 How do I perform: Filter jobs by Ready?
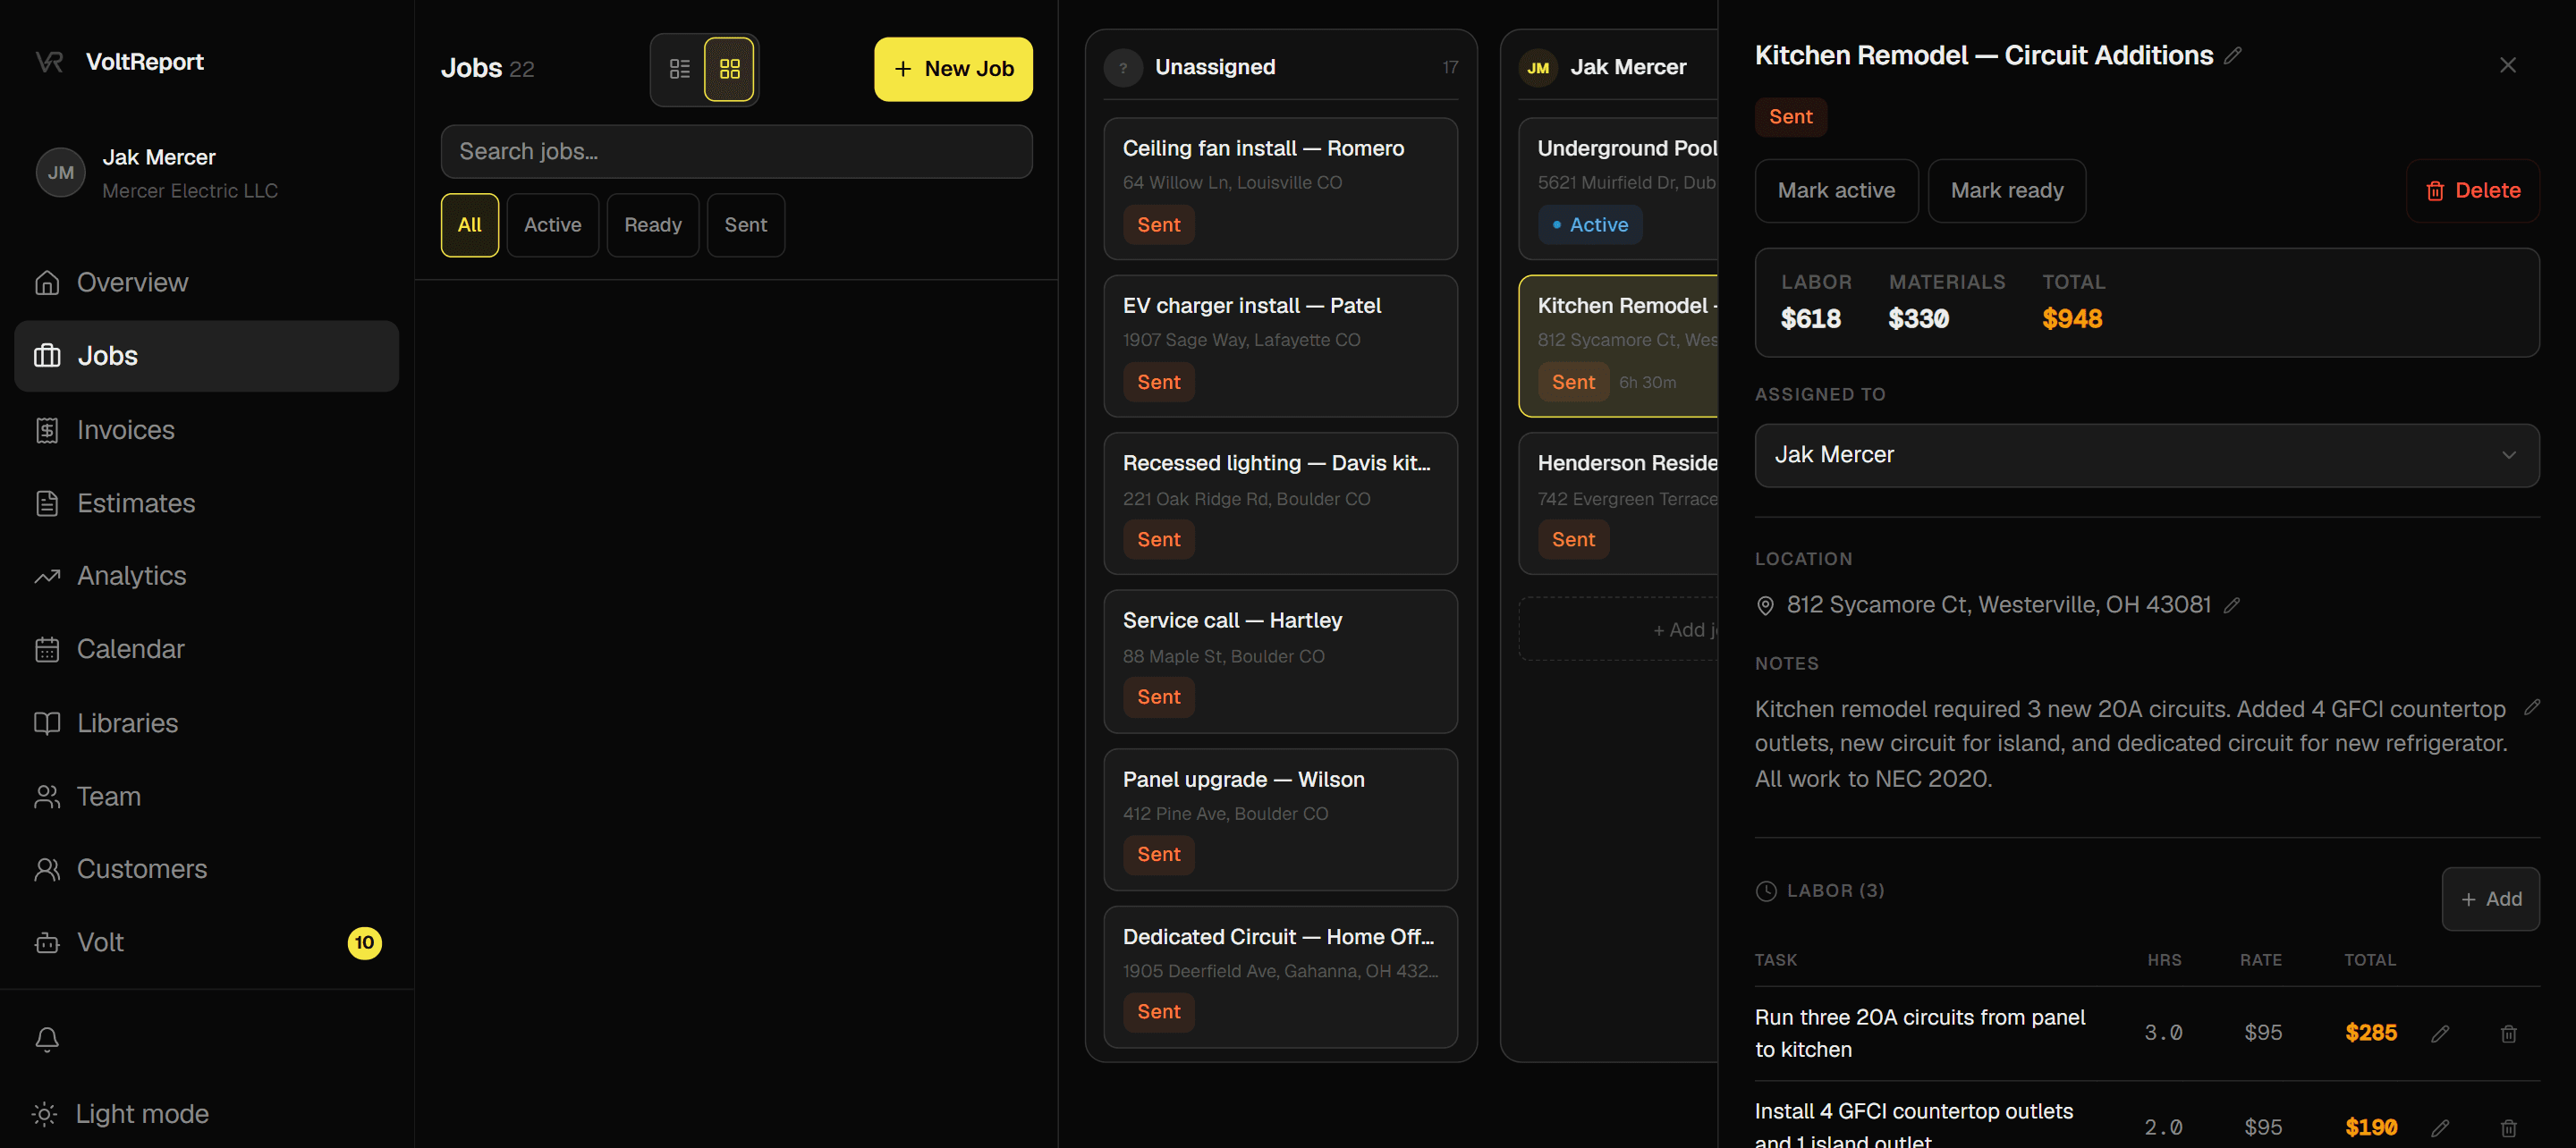pyautogui.click(x=653, y=225)
